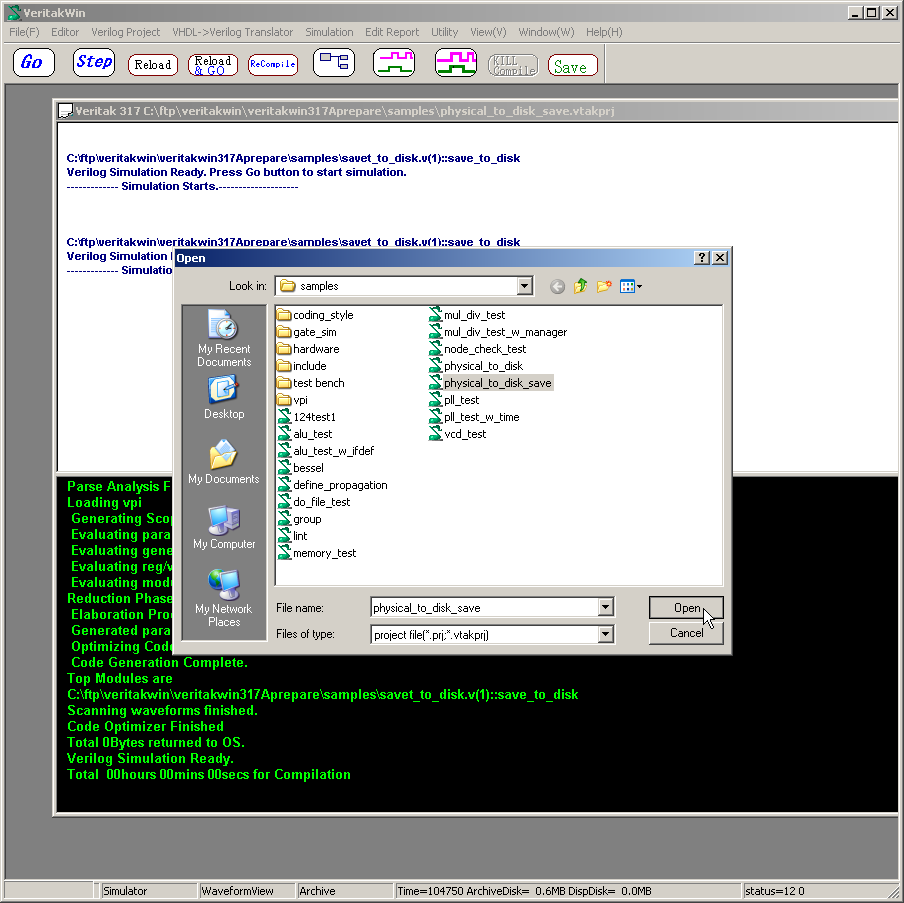Go back using the dialog back arrow
904x903 pixels.
point(557,287)
